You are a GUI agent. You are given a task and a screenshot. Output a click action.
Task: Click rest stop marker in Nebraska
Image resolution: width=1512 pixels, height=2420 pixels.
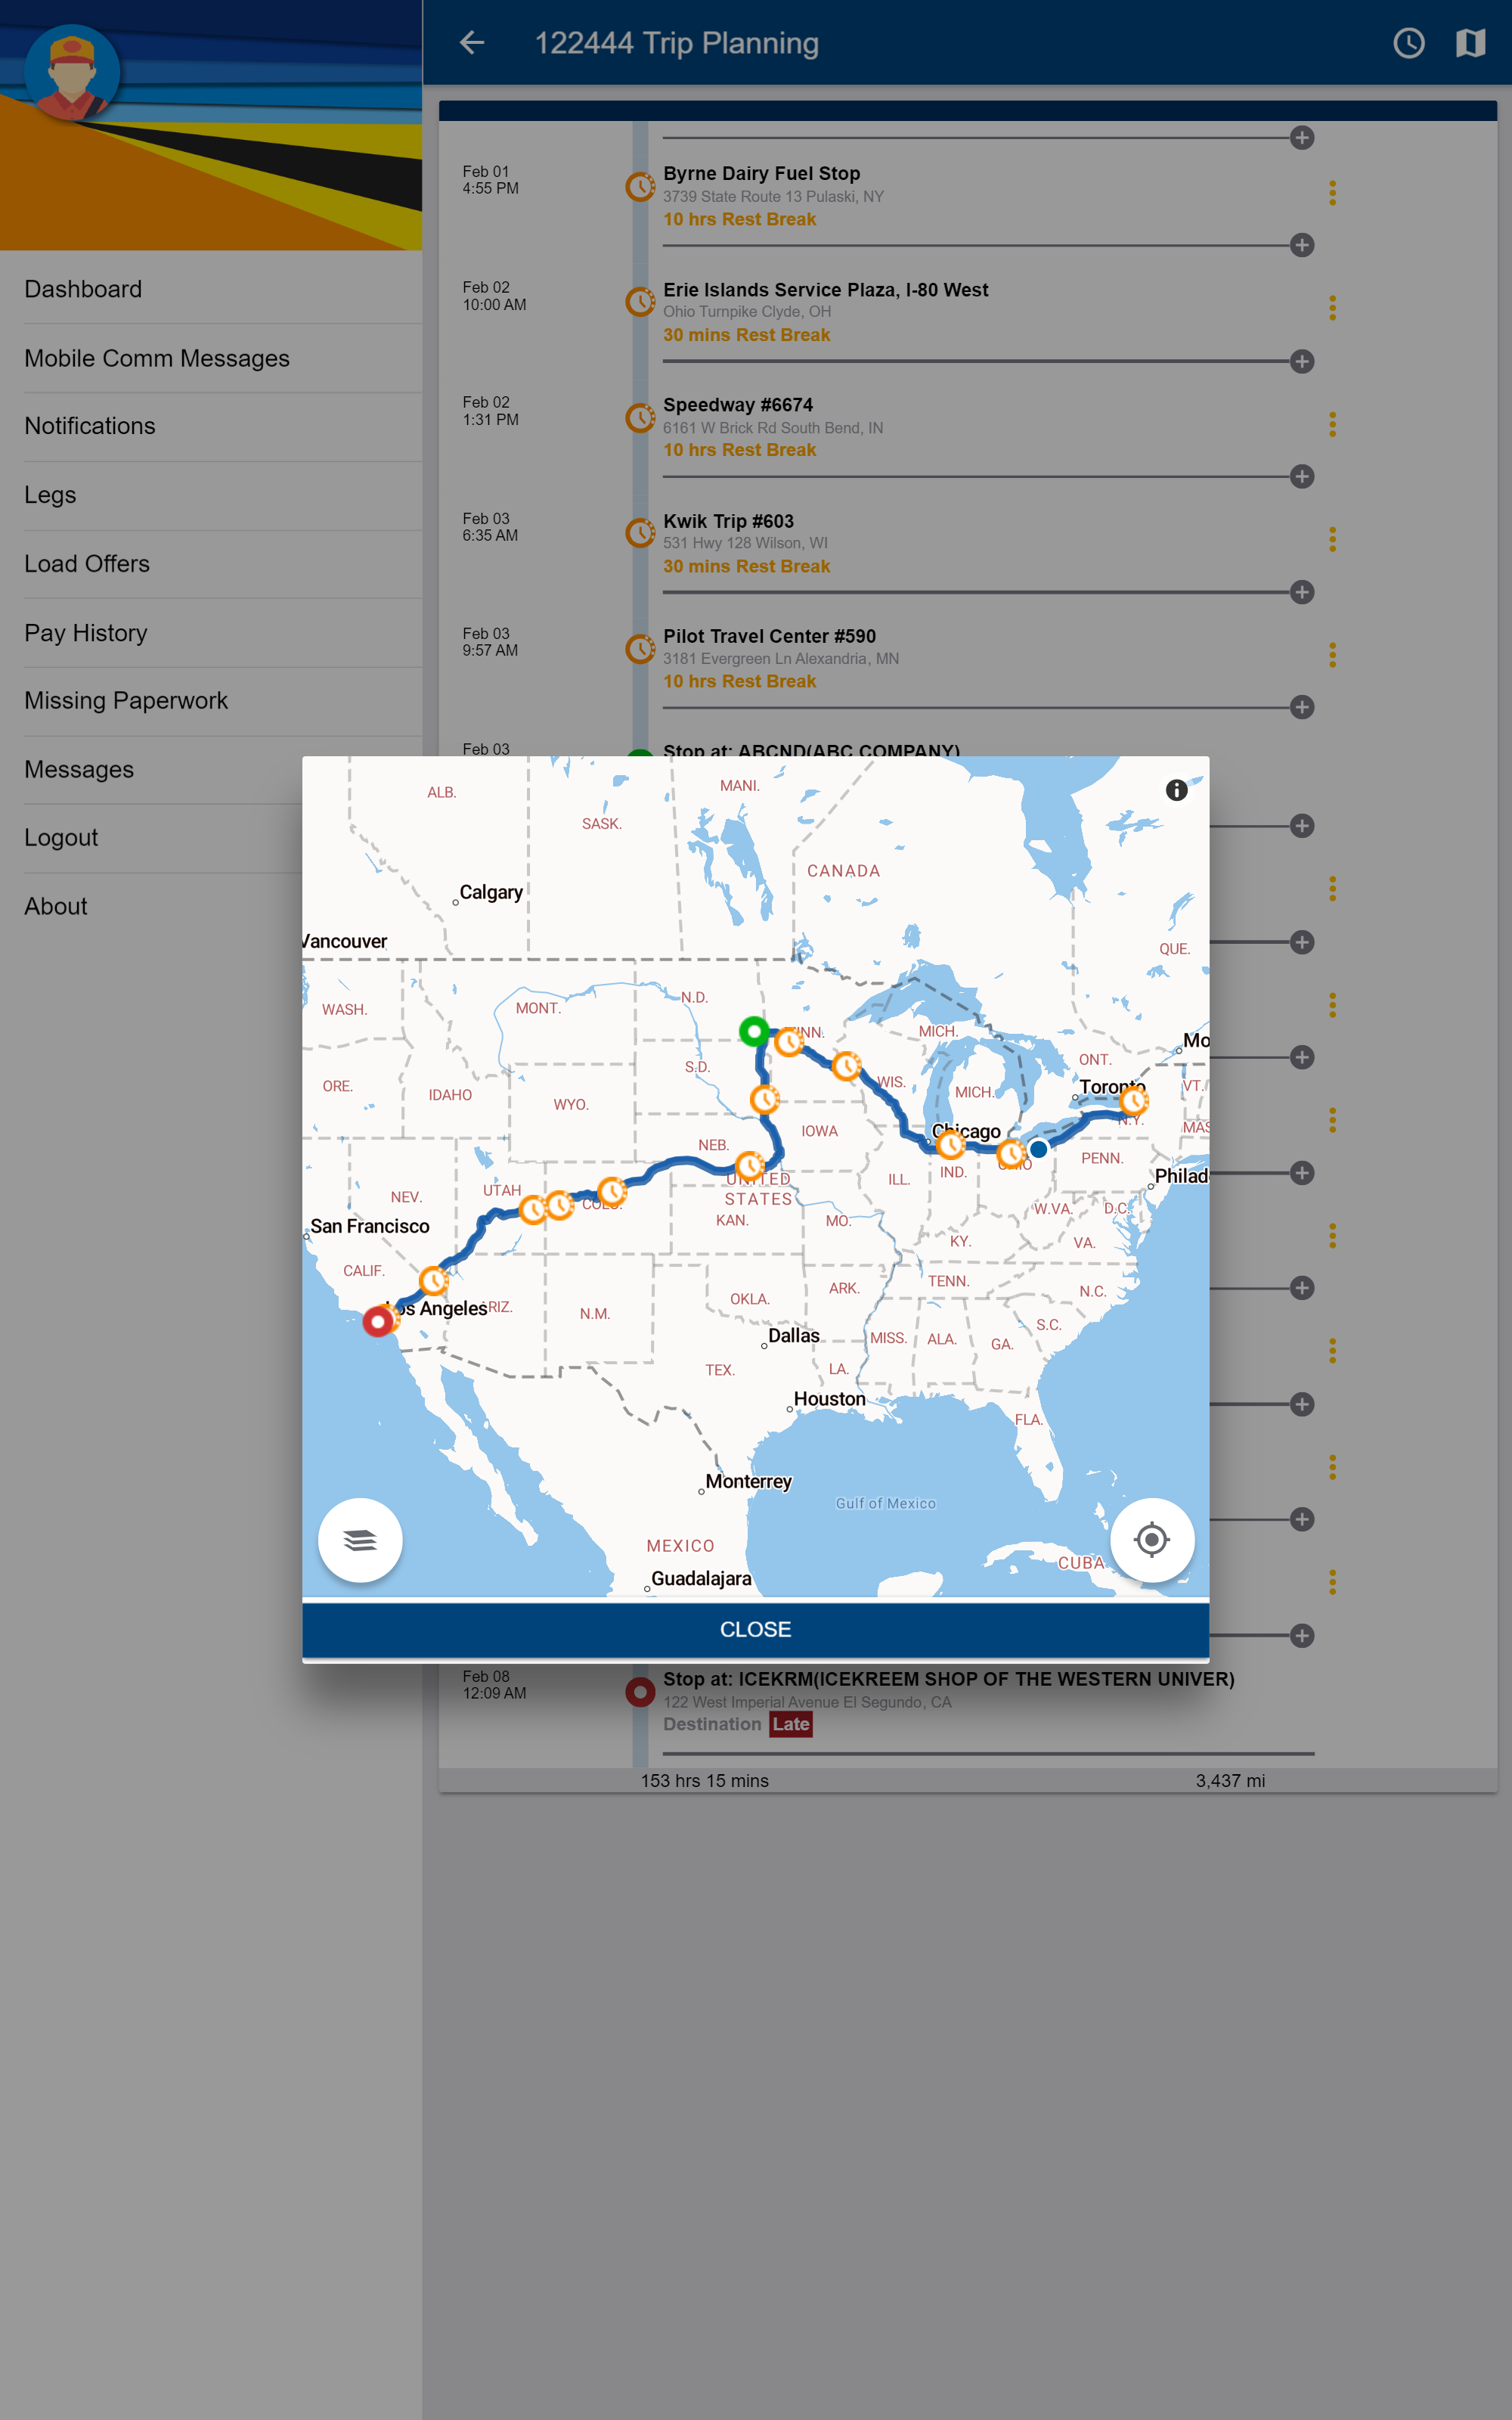coord(749,1165)
